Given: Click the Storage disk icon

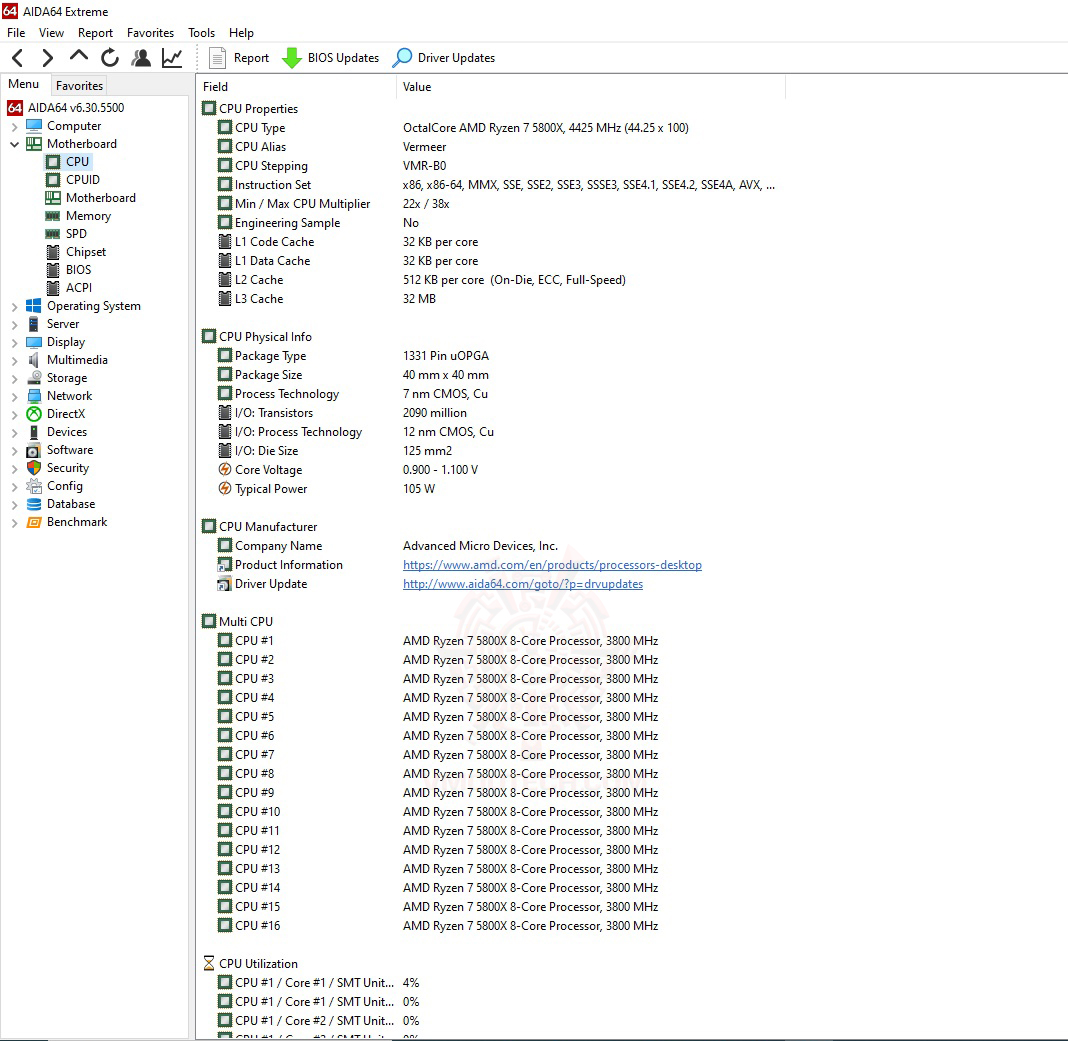Looking at the screenshot, I should (33, 378).
